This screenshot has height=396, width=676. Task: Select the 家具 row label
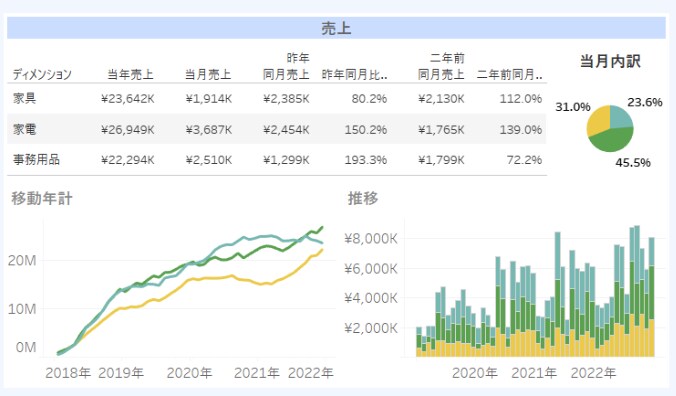25,98
